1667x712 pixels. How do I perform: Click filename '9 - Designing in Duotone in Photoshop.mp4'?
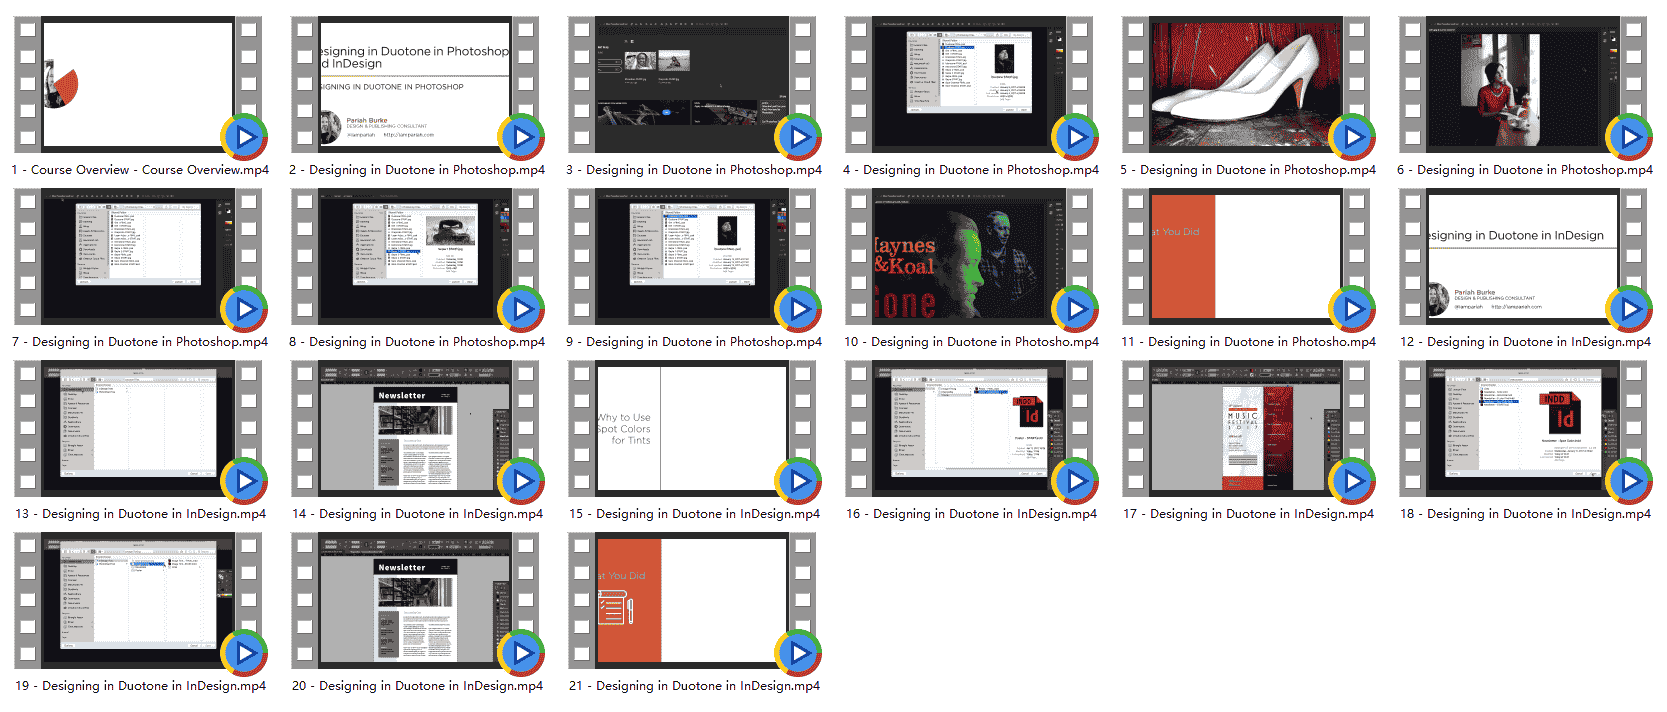click(694, 342)
